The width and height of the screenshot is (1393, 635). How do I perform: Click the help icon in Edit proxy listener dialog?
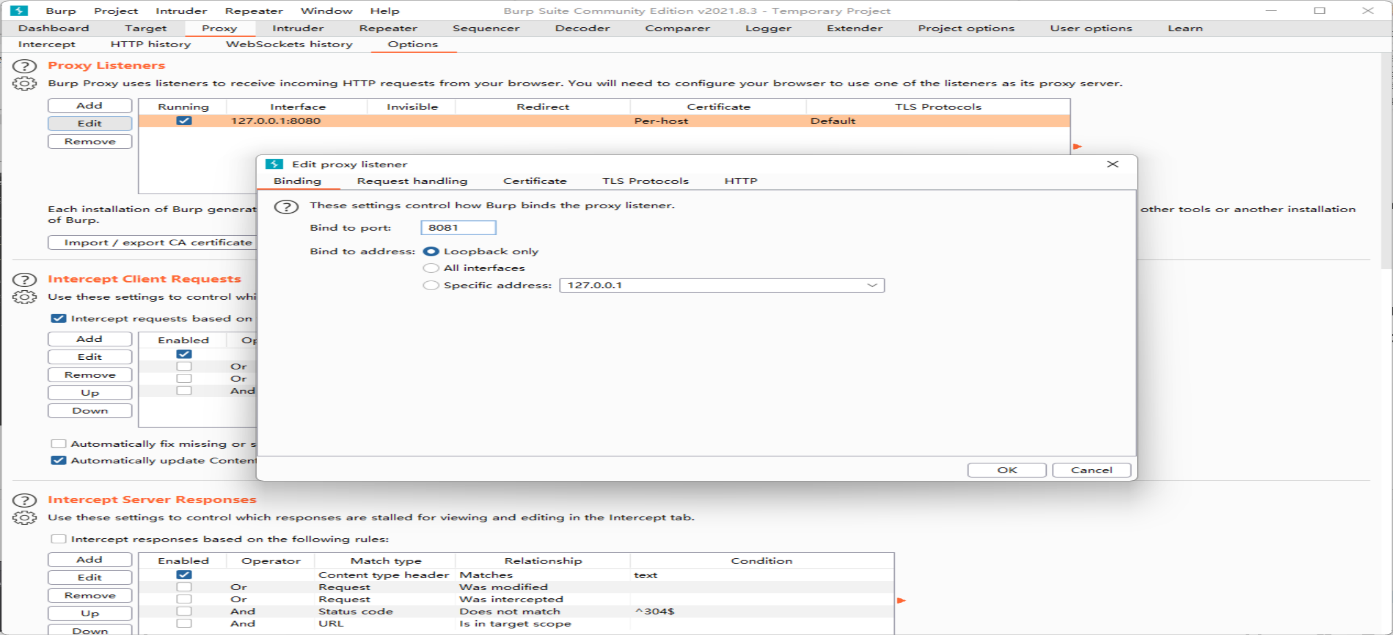[287, 206]
